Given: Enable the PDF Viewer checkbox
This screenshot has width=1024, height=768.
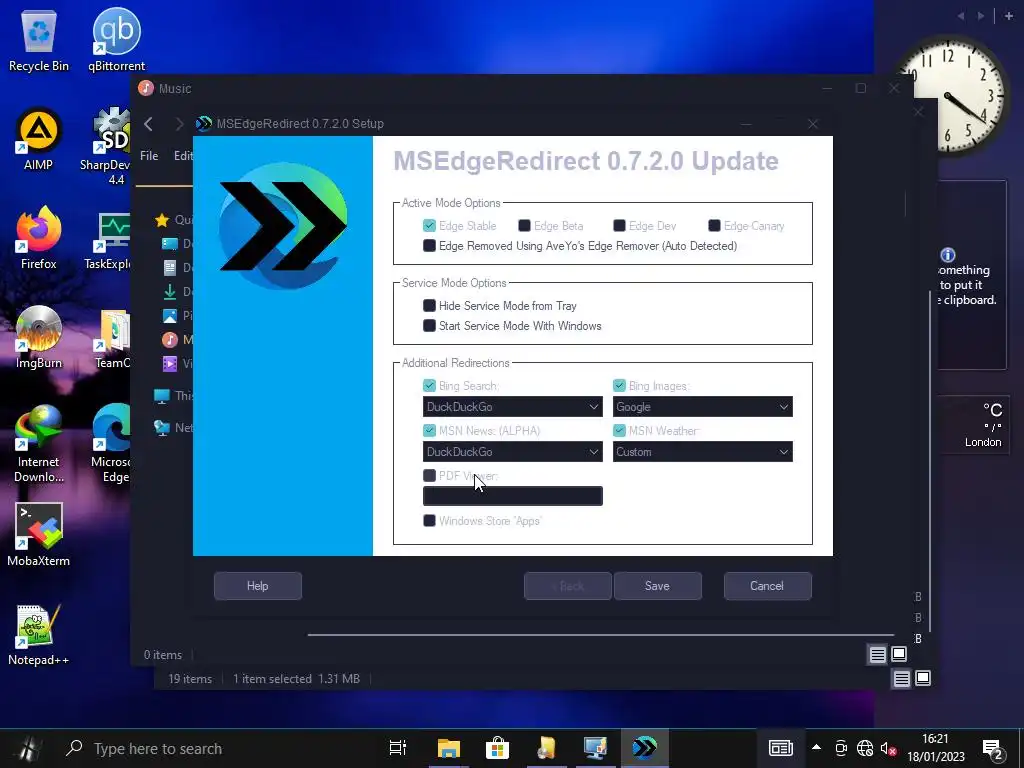Looking at the screenshot, I should (429, 475).
